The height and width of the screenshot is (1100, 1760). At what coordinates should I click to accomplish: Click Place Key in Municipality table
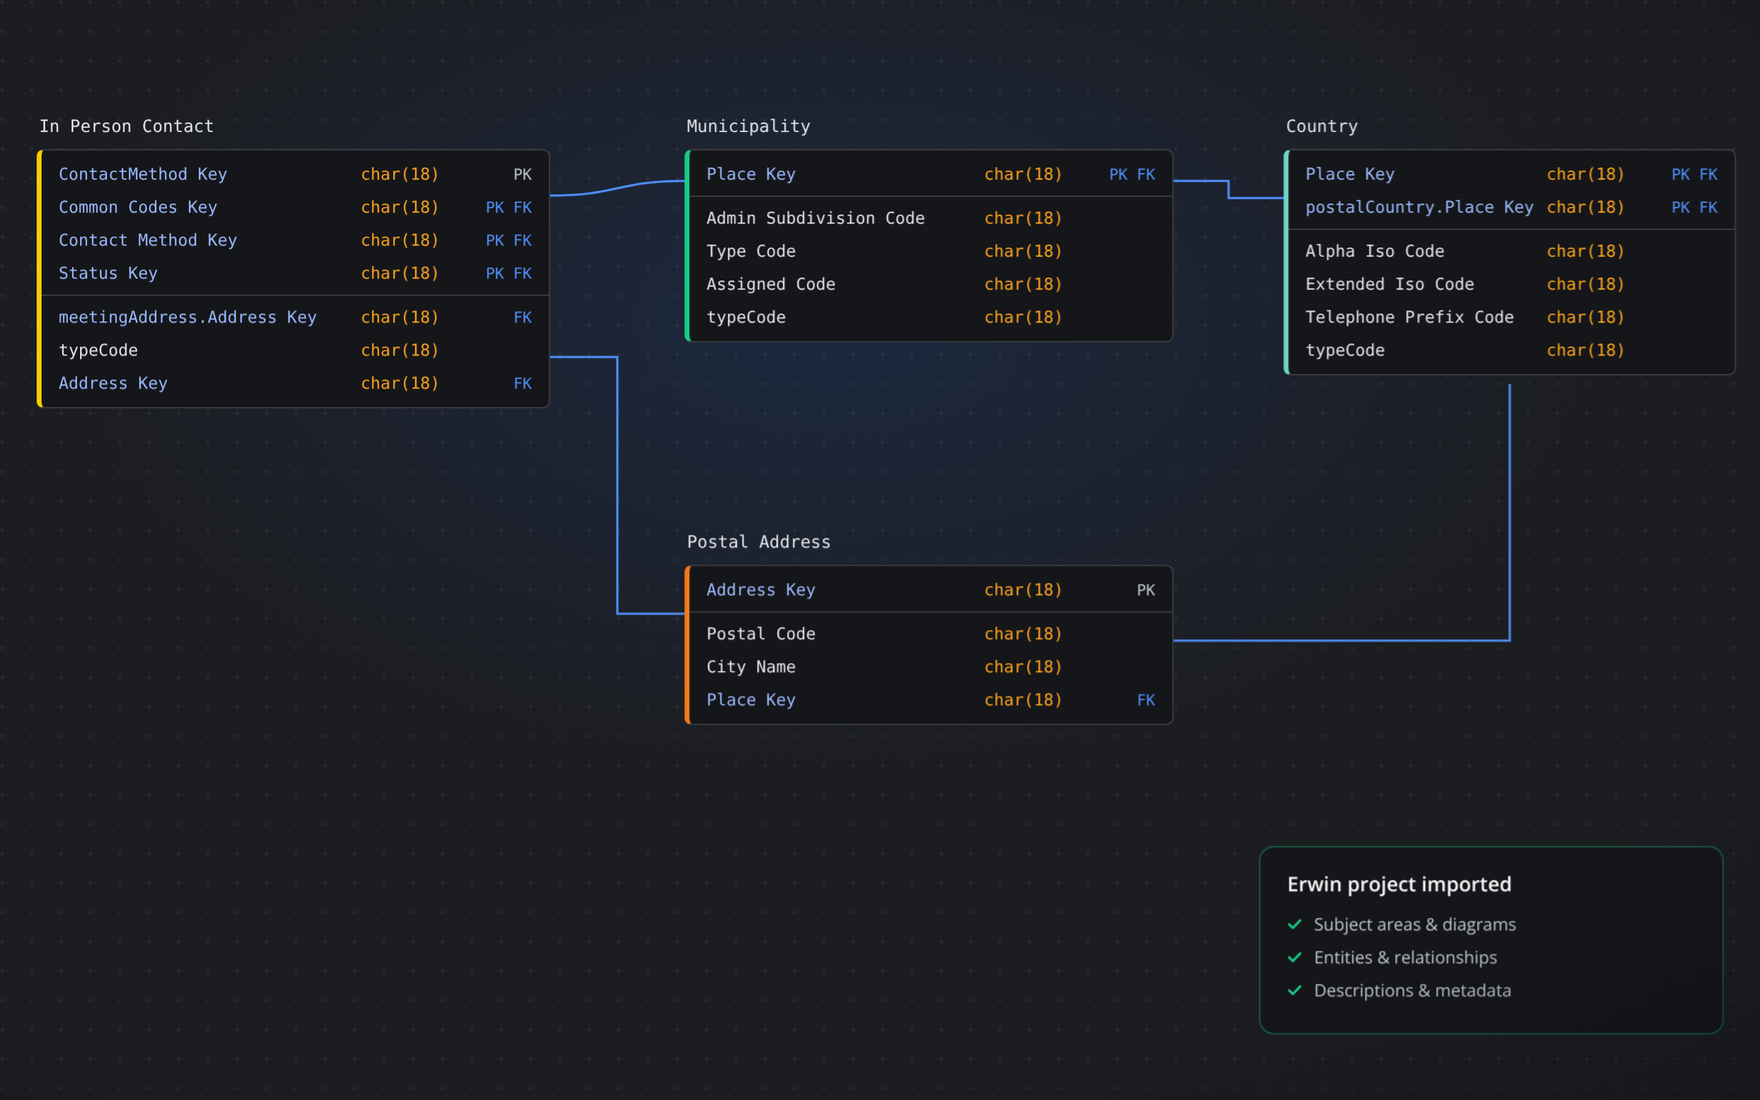click(930, 174)
